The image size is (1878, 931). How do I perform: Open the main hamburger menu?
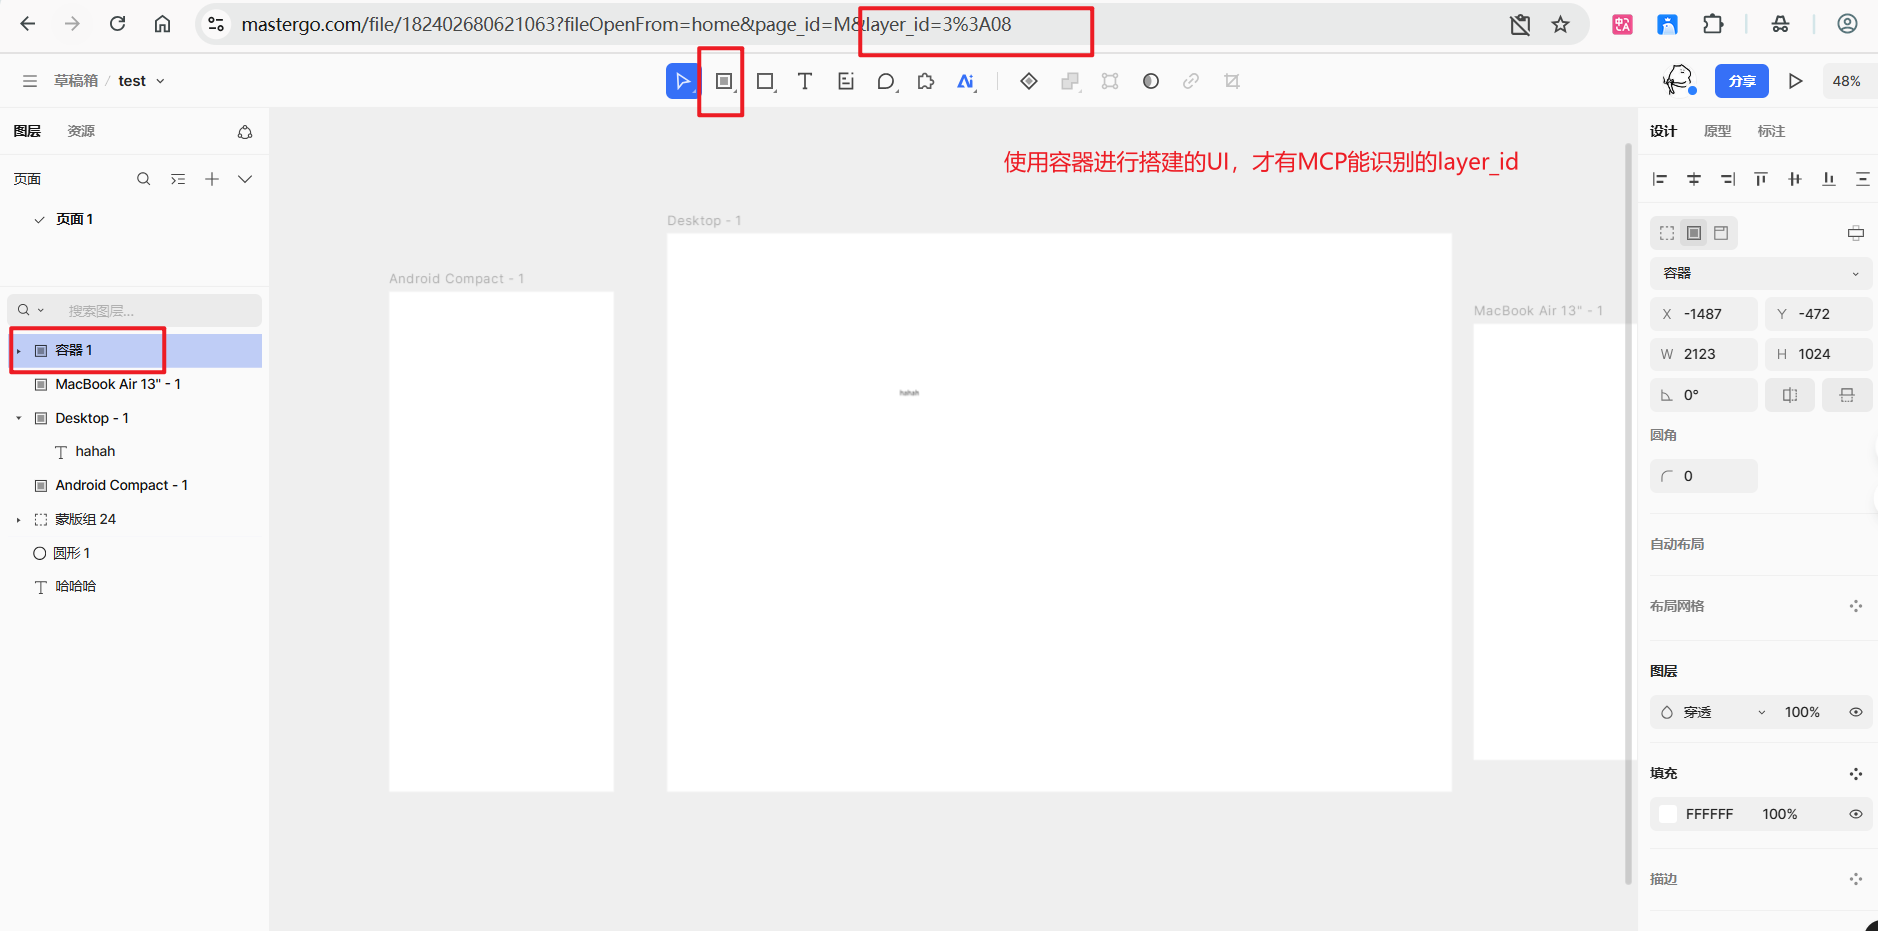30,81
